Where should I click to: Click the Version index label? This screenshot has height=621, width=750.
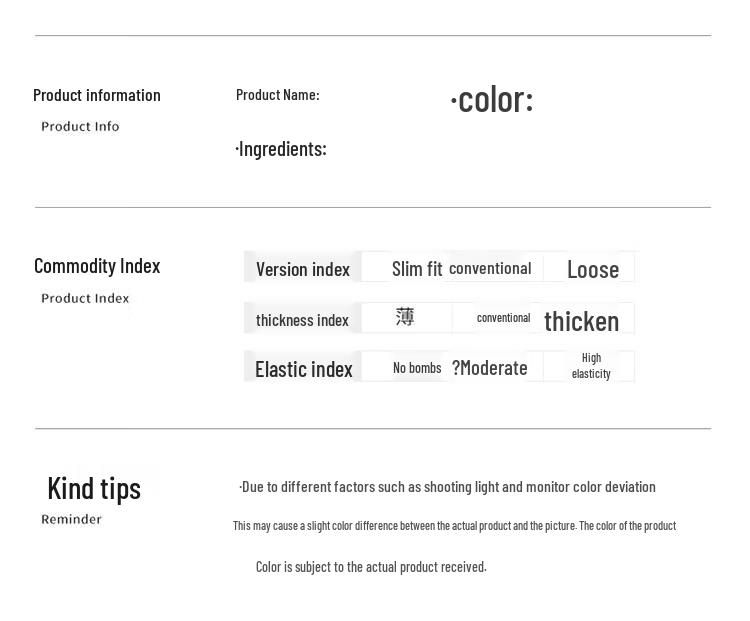(302, 269)
